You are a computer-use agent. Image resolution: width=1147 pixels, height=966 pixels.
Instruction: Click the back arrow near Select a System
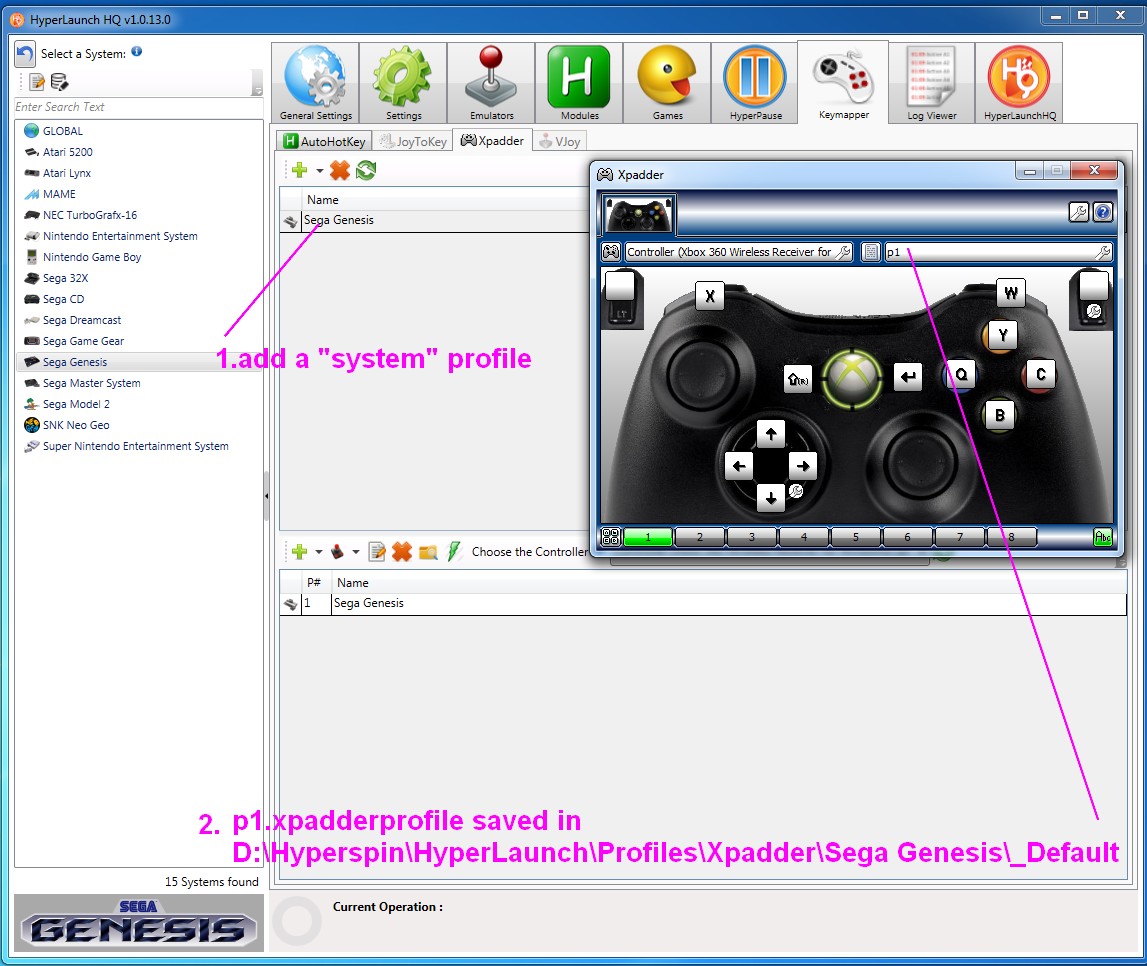(25, 54)
